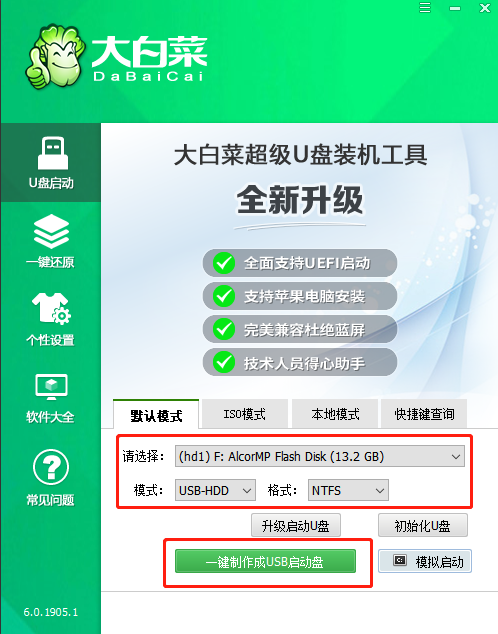This screenshot has height=634, width=498.
Task: Click the 升级启动U盘 button
Action: (295, 525)
